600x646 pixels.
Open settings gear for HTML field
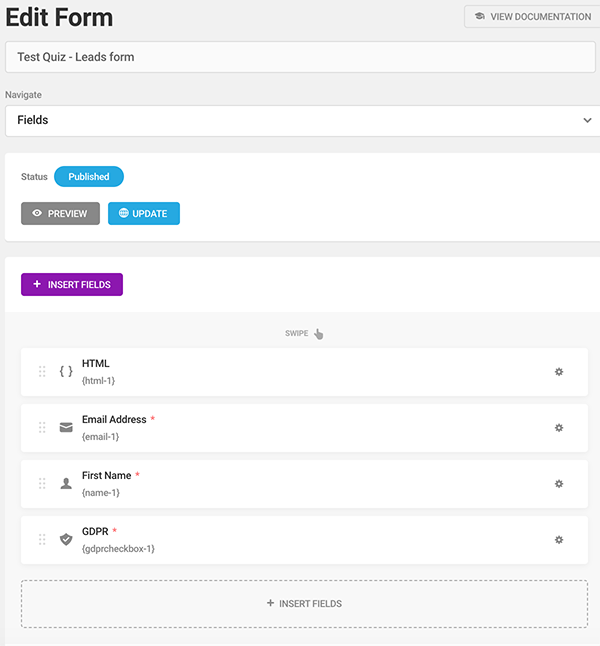559,372
